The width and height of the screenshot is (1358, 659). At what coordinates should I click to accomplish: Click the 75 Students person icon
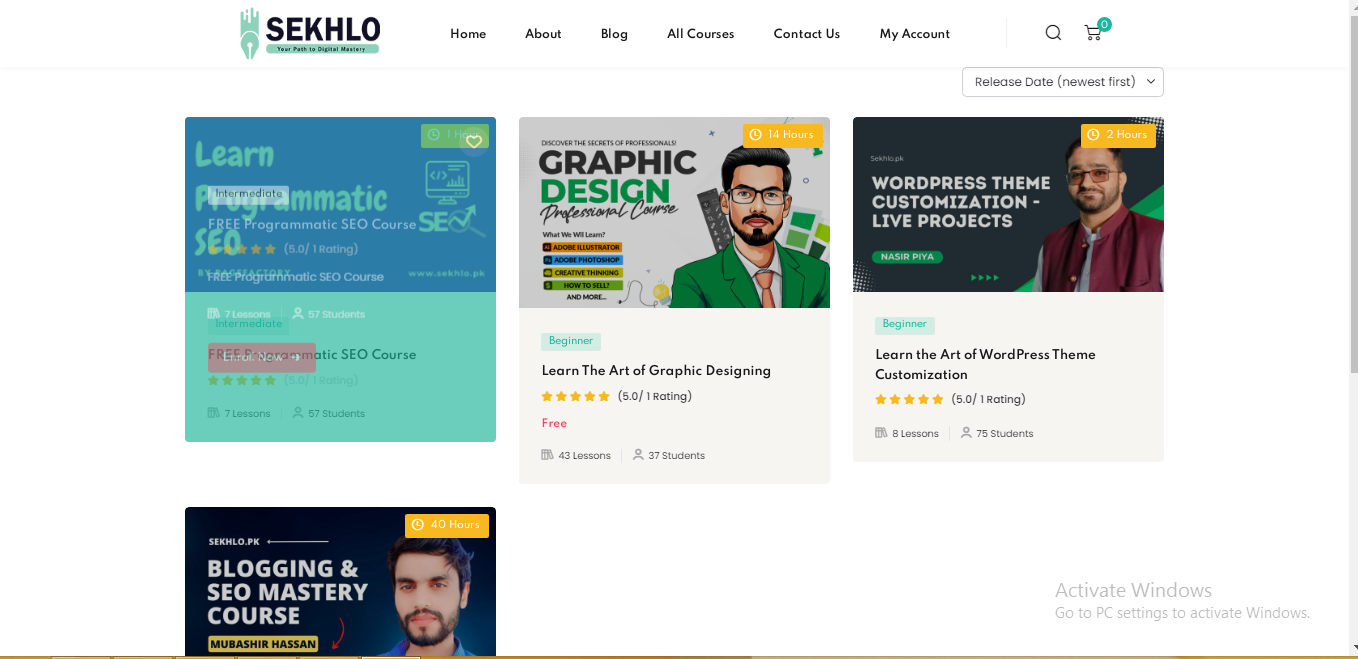(966, 433)
